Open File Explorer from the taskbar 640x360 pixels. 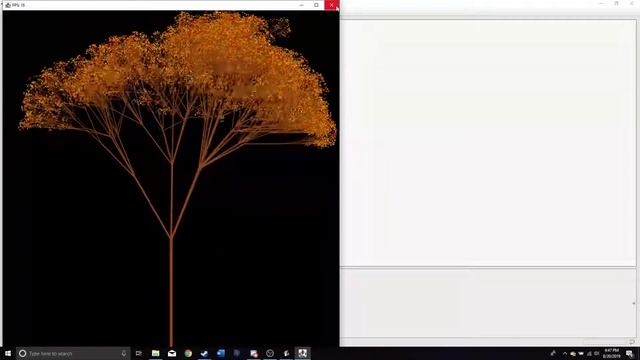tap(156, 353)
